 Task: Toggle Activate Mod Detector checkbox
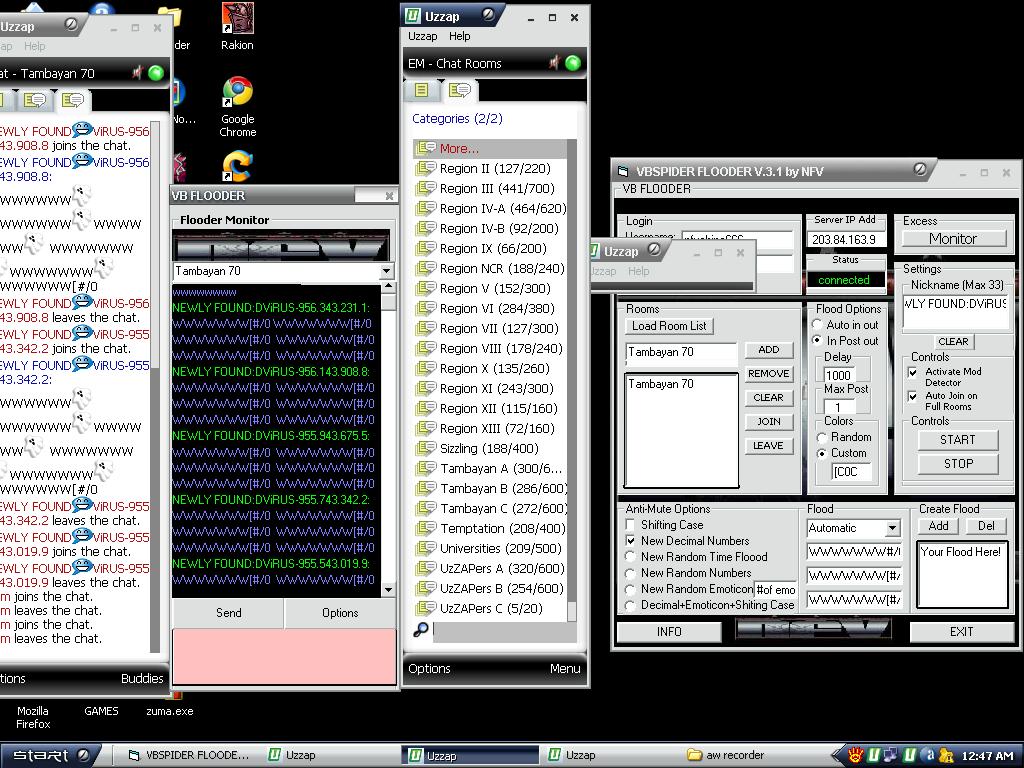(913, 372)
